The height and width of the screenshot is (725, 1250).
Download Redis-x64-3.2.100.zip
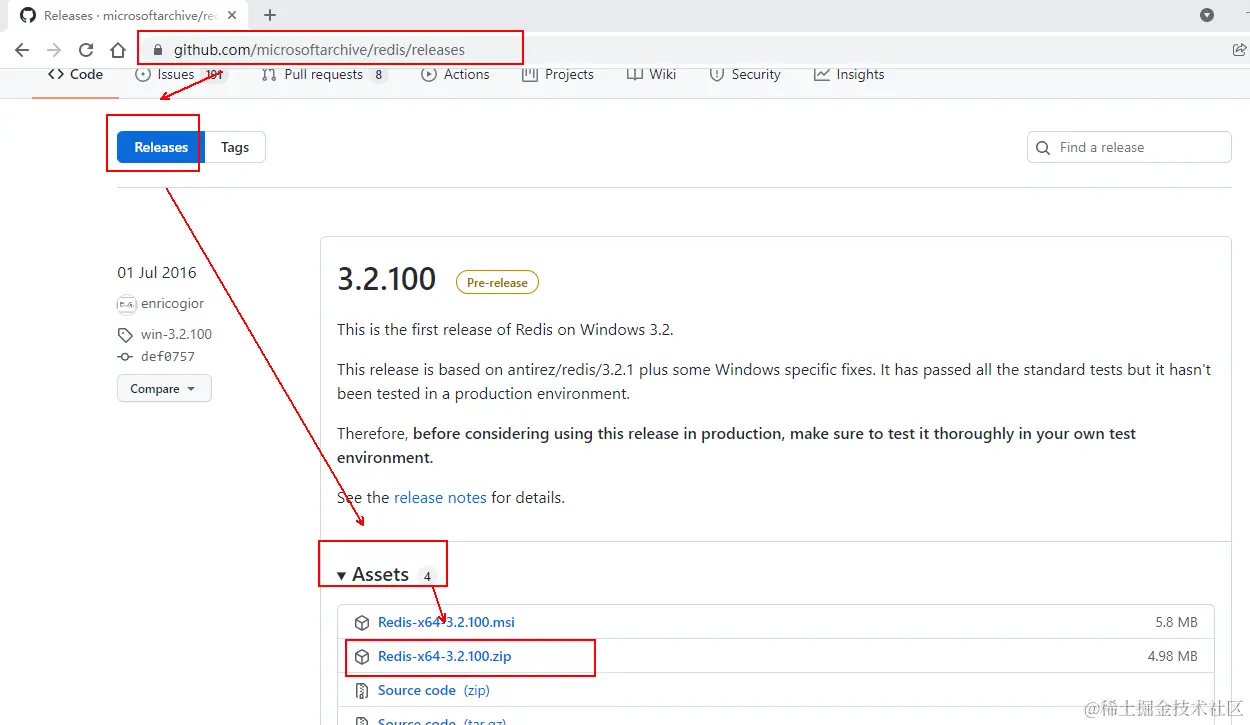[444, 656]
